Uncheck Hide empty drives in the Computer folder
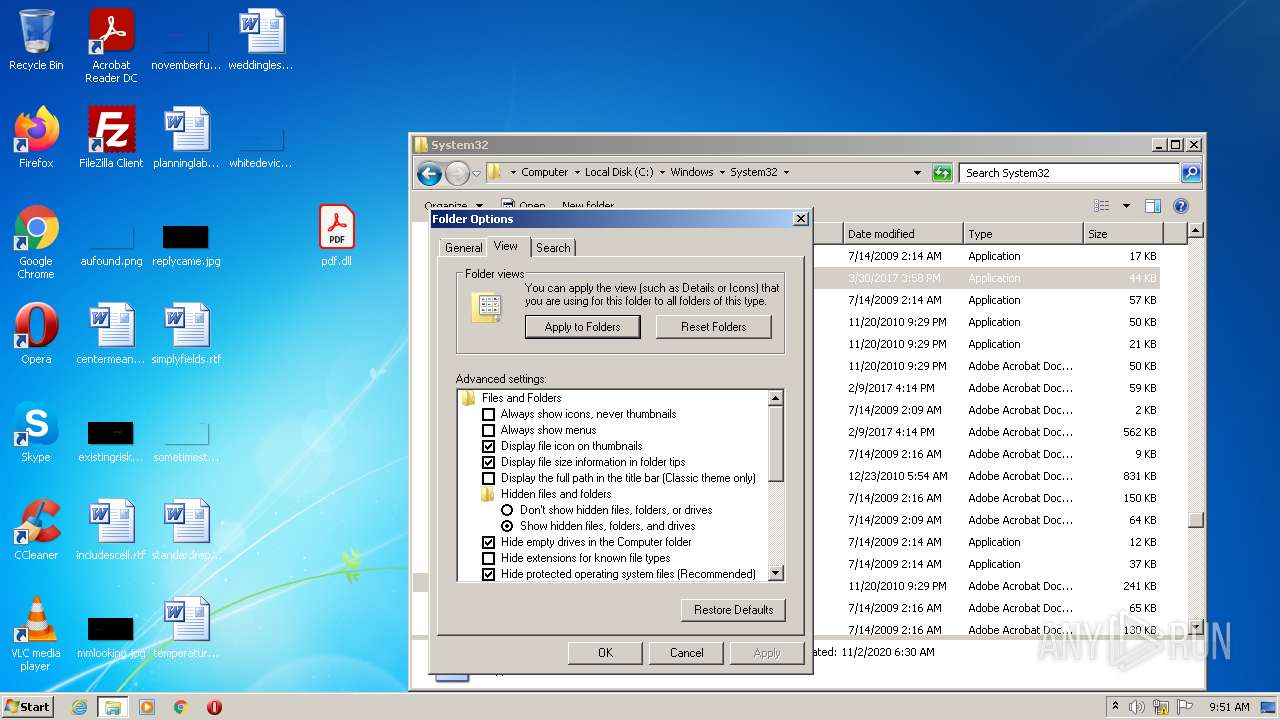1280x720 pixels. click(x=489, y=542)
